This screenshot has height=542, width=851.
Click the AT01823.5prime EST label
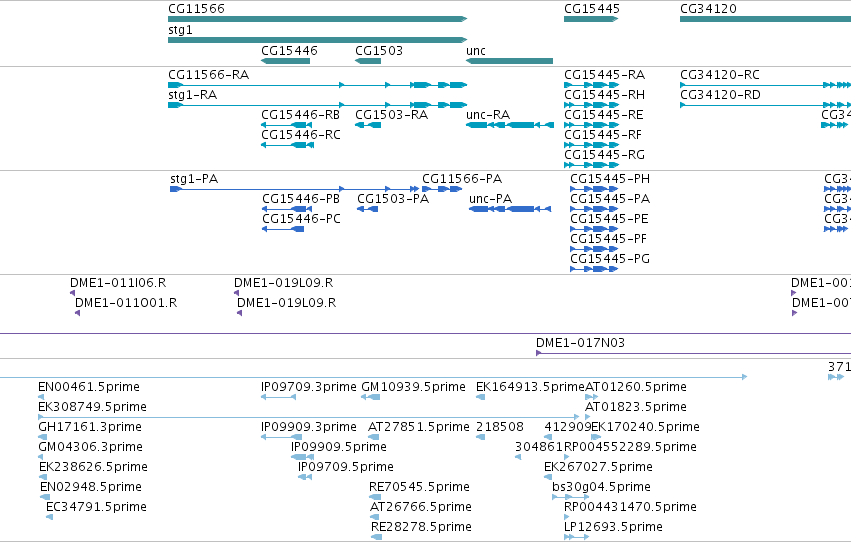(636, 407)
